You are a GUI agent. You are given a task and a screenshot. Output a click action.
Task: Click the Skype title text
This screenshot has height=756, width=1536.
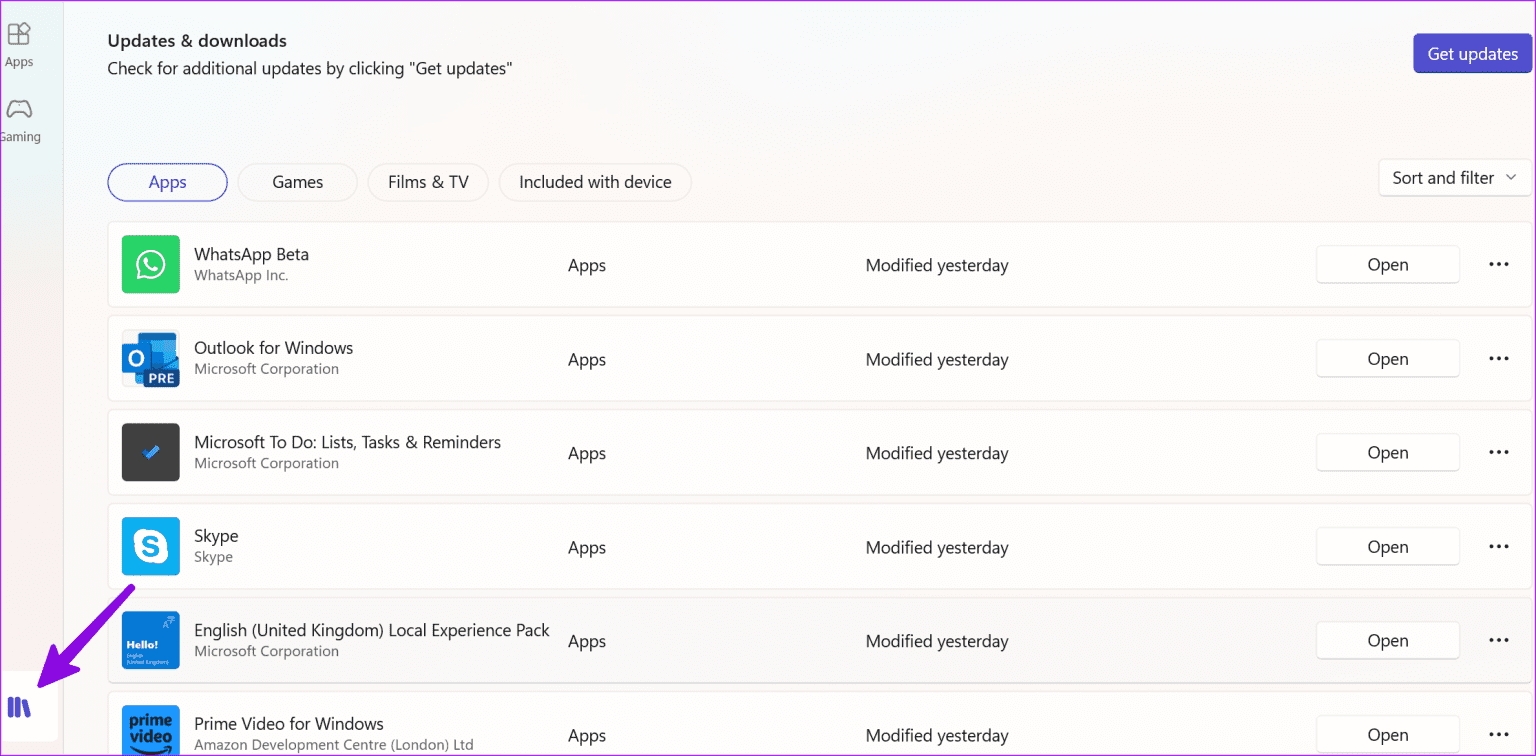(x=216, y=536)
